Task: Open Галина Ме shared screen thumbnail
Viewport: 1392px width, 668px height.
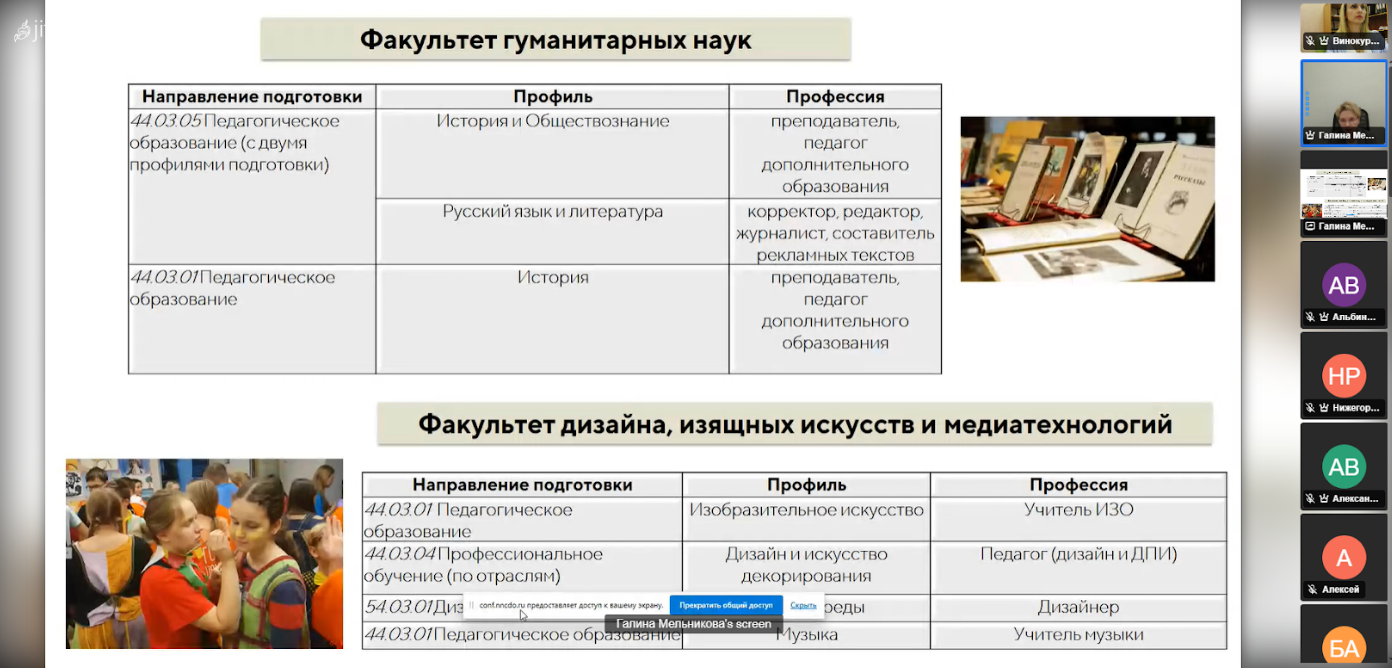Action: tap(1344, 193)
